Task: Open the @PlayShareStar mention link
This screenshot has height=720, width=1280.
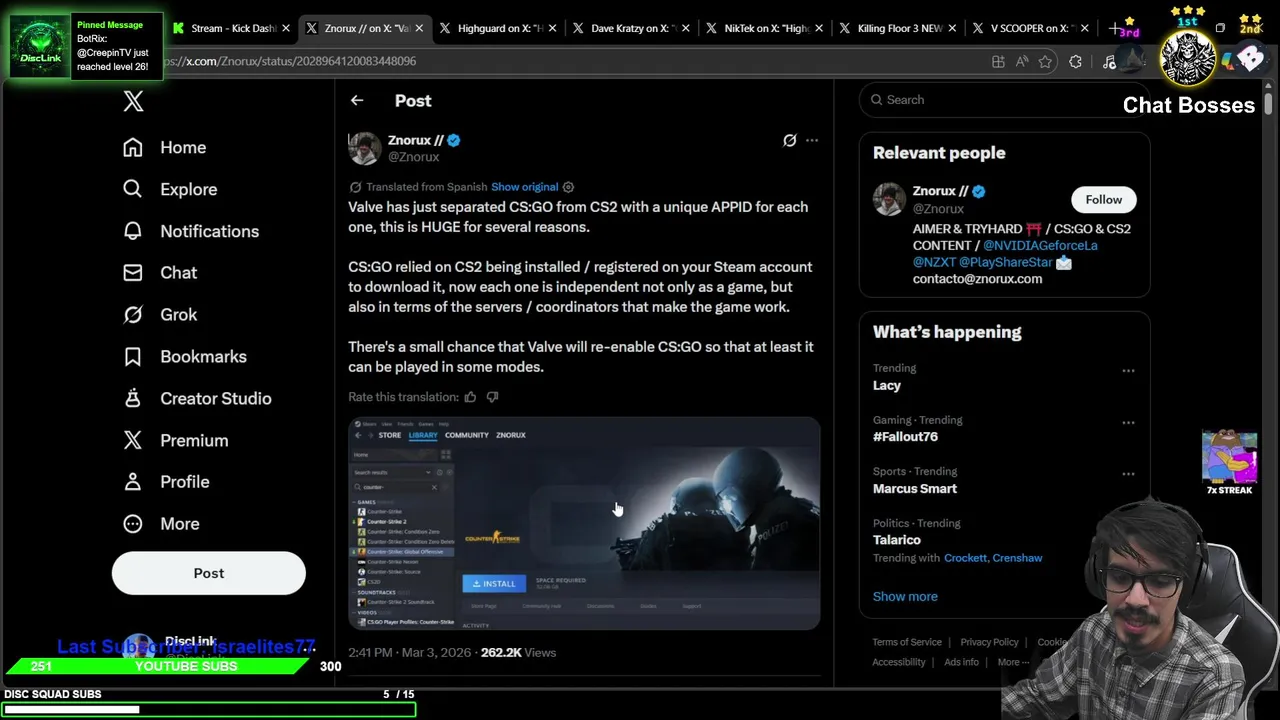Action: (x=1005, y=262)
